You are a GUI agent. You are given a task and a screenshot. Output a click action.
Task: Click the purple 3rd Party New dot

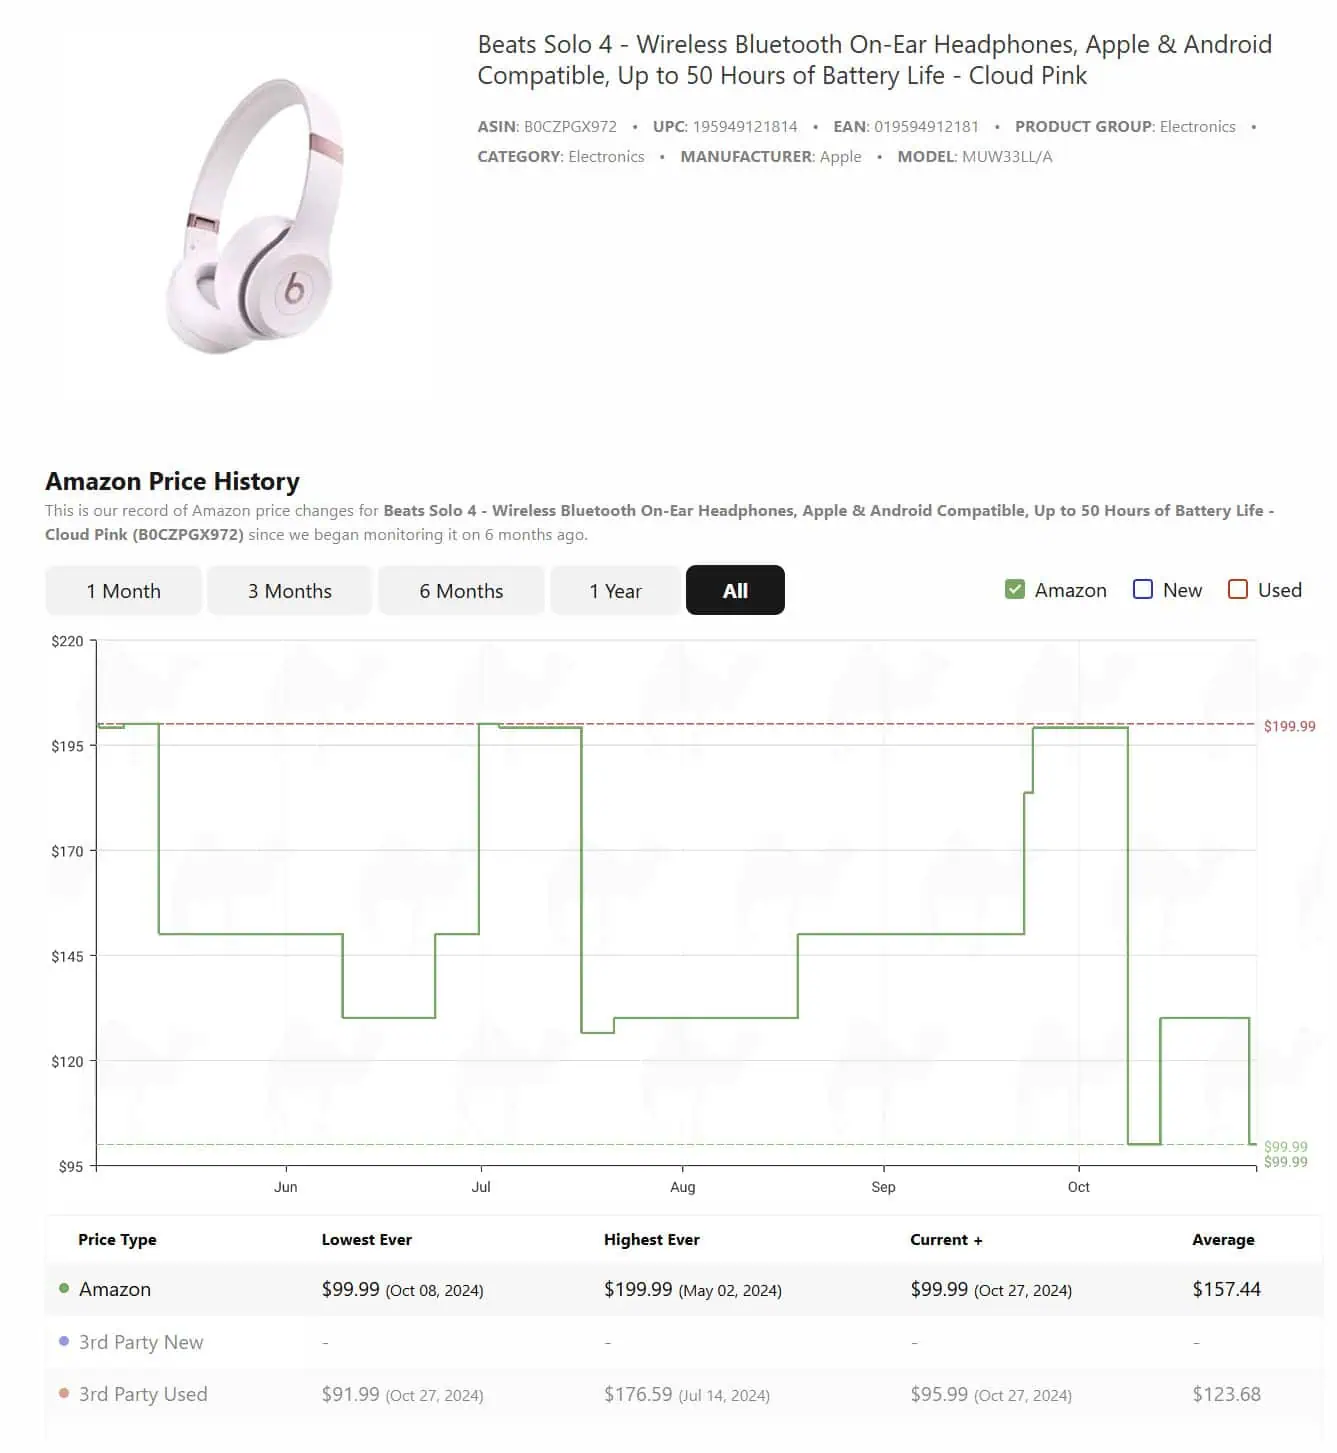pyautogui.click(x=64, y=1342)
